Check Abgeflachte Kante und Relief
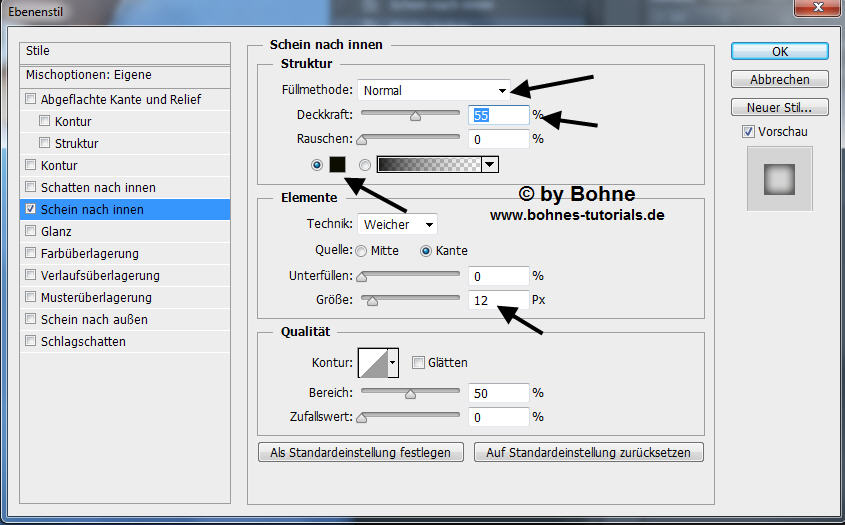 pyautogui.click(x=31, y=99)
